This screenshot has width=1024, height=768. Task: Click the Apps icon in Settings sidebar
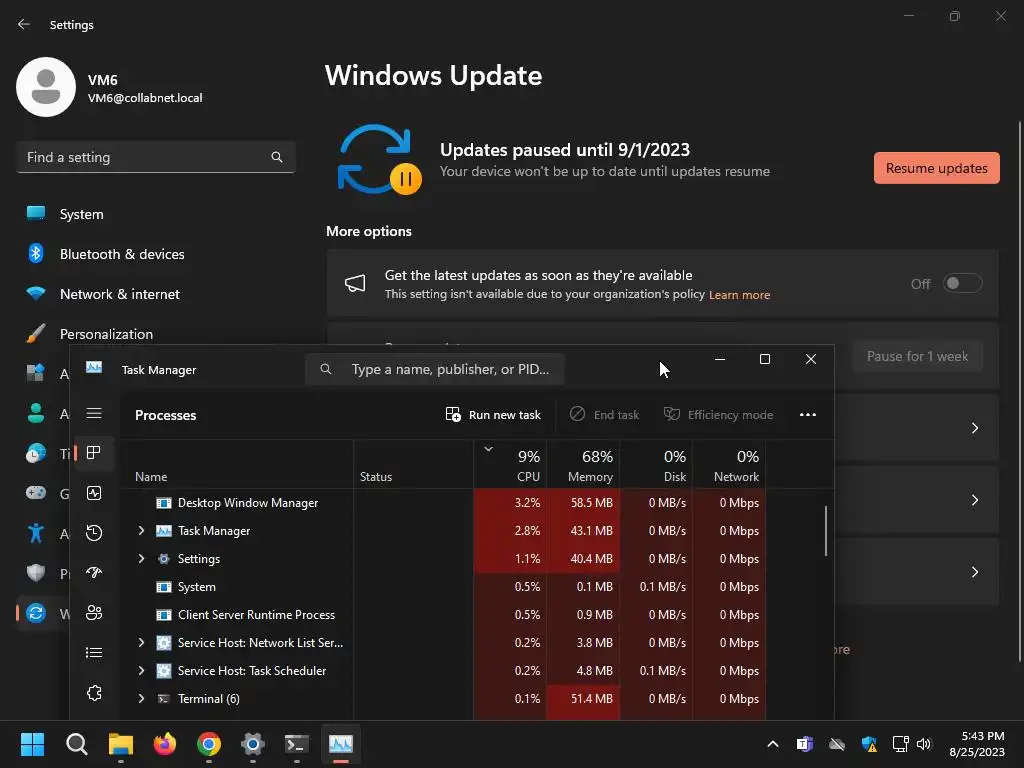pos(36,374)
